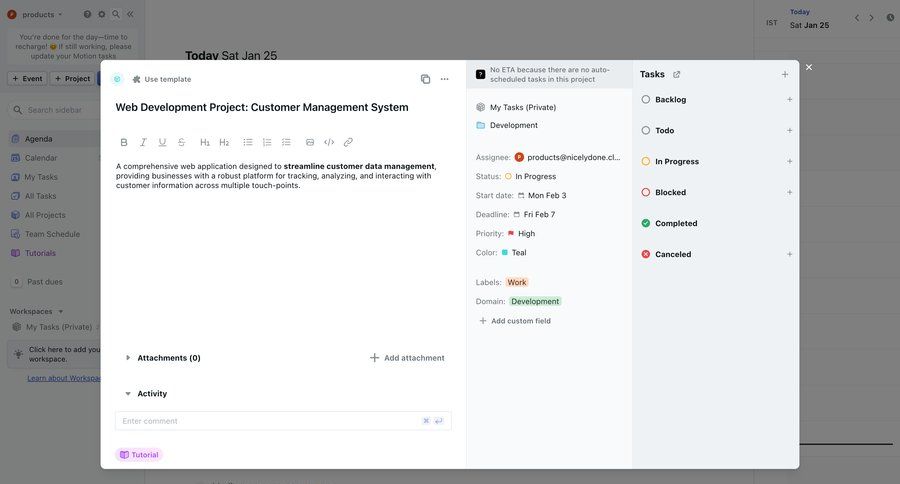900x484 pixels.
Task: Insert a bulleted list
Action: click(x=248, y=142)
